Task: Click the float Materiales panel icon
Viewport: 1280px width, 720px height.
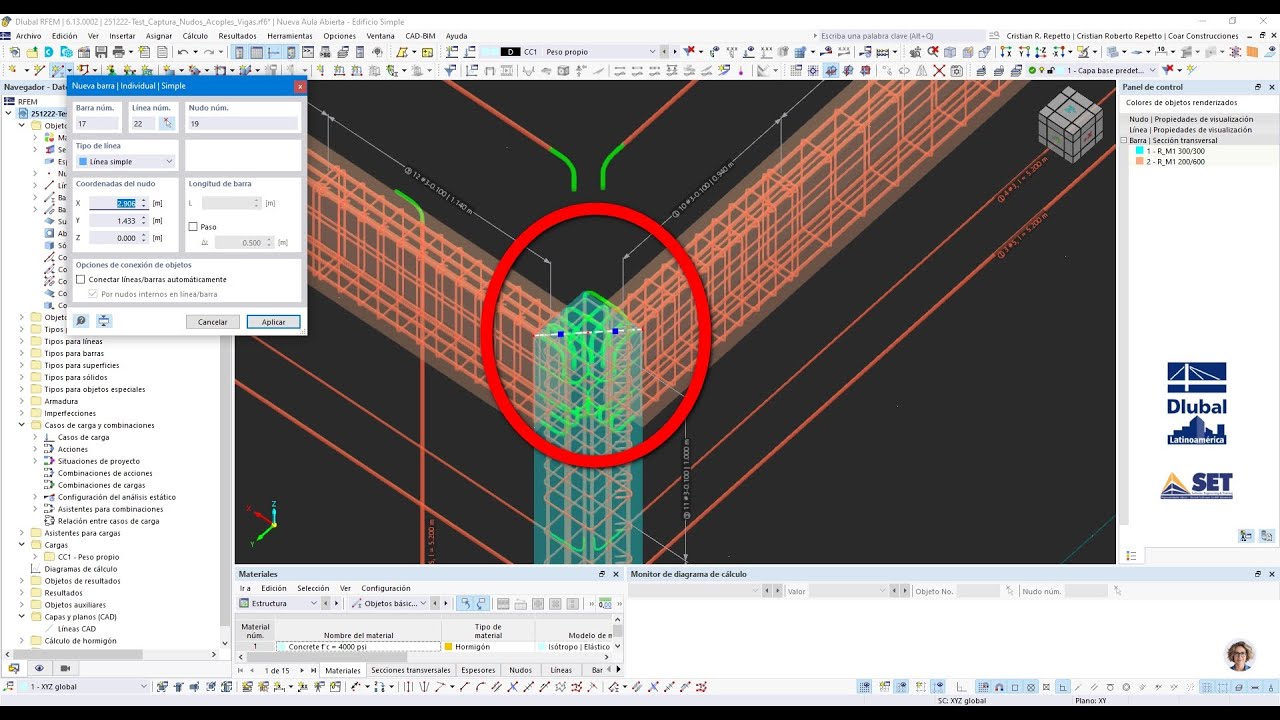Action: [x=602, y=574]
